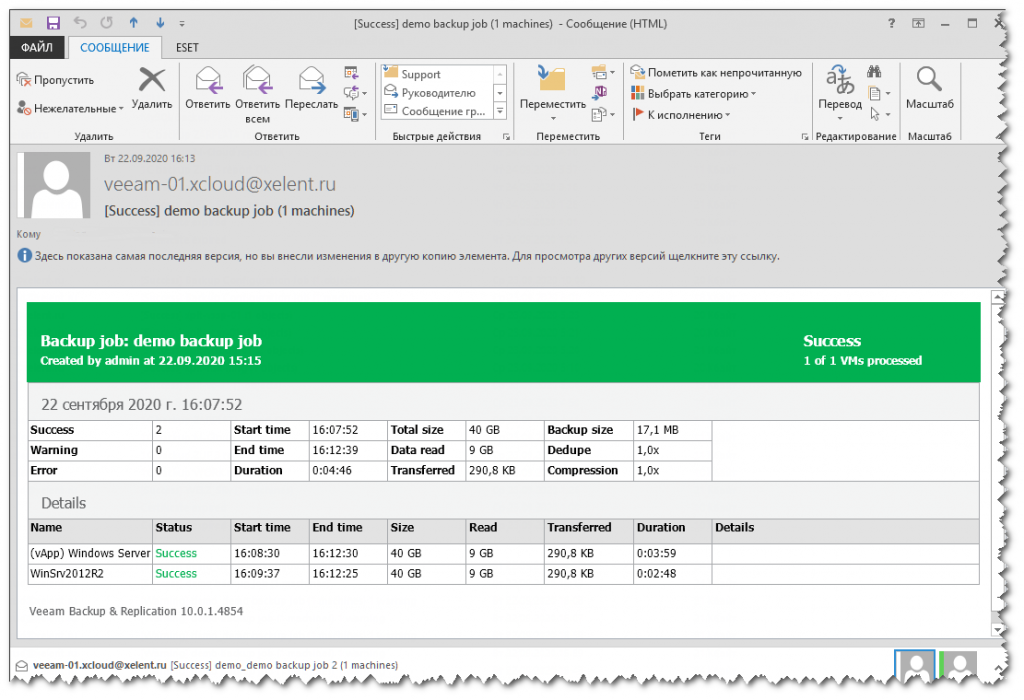This screenshot has height=700, width=1024.
Task: Open Теги dialog launcher
Action: coord(805,136)
